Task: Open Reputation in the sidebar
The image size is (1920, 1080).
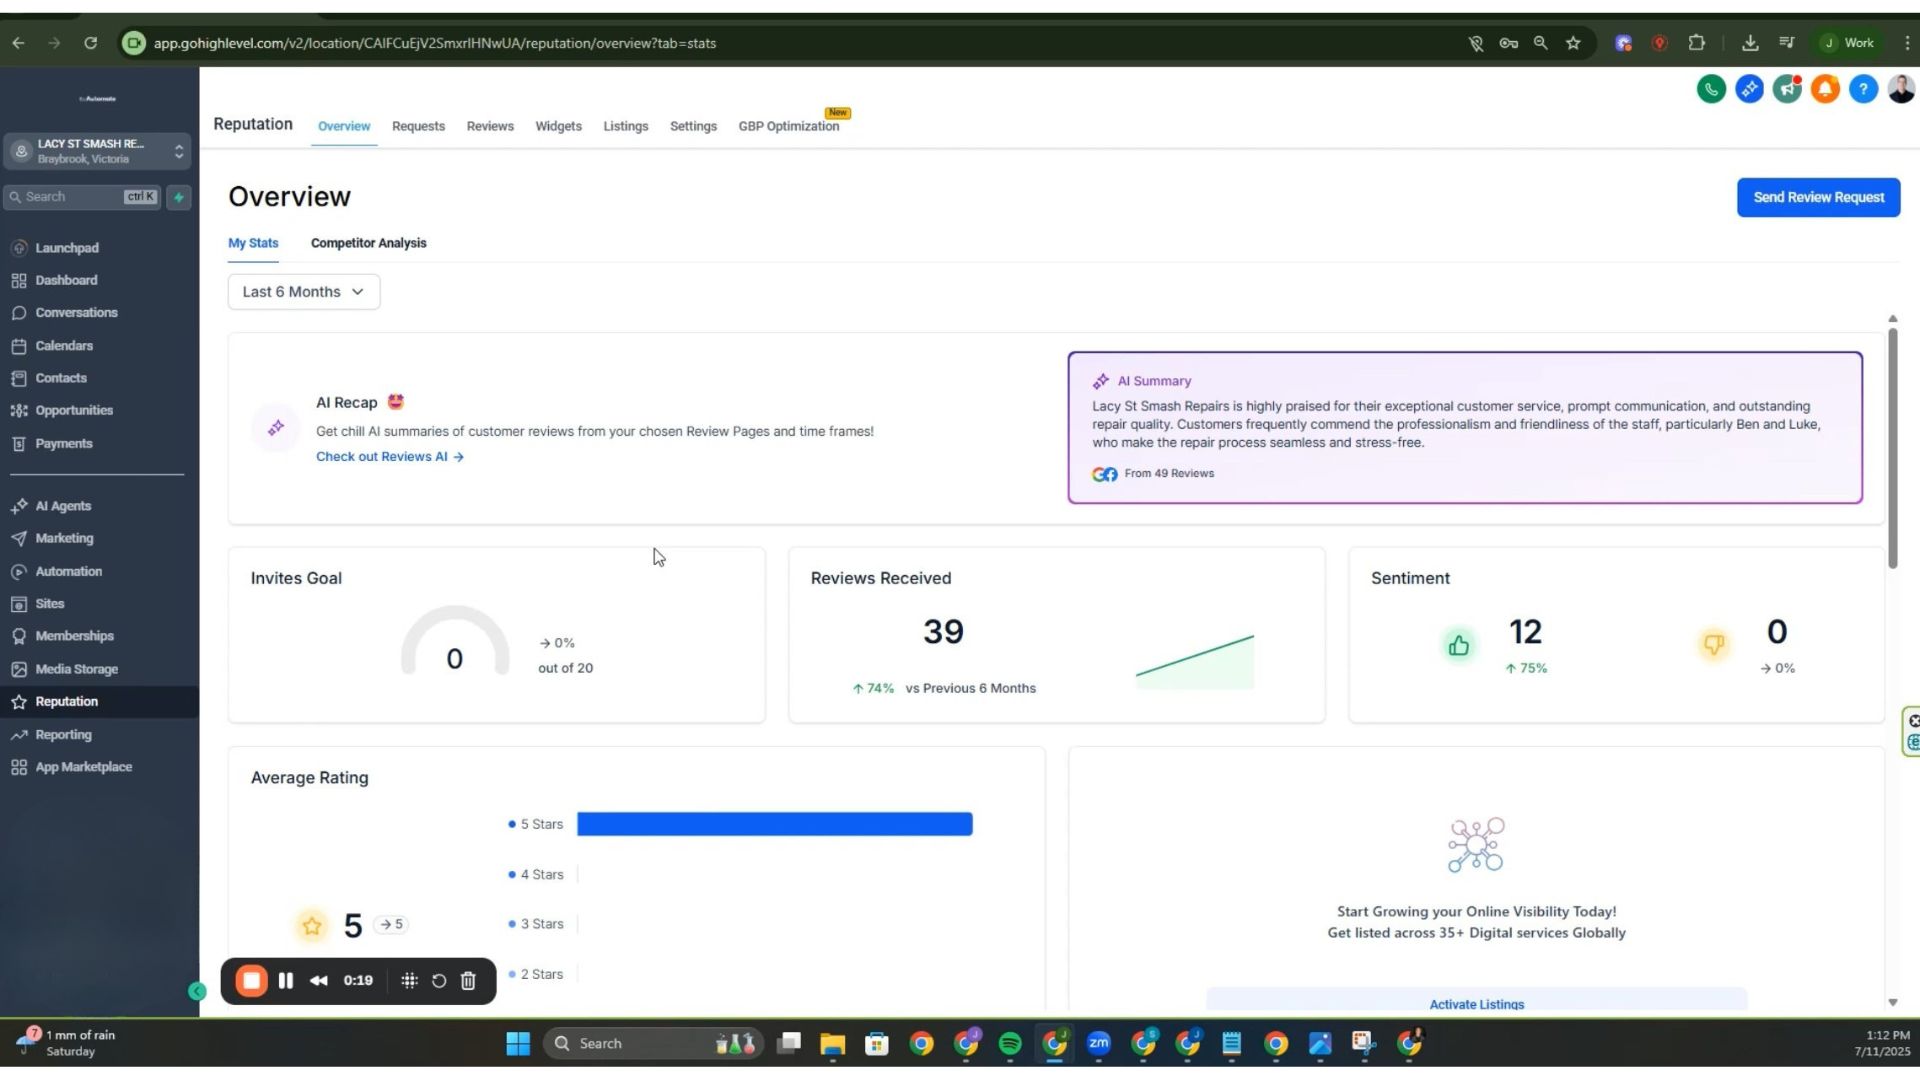Action: pos(67,702)
